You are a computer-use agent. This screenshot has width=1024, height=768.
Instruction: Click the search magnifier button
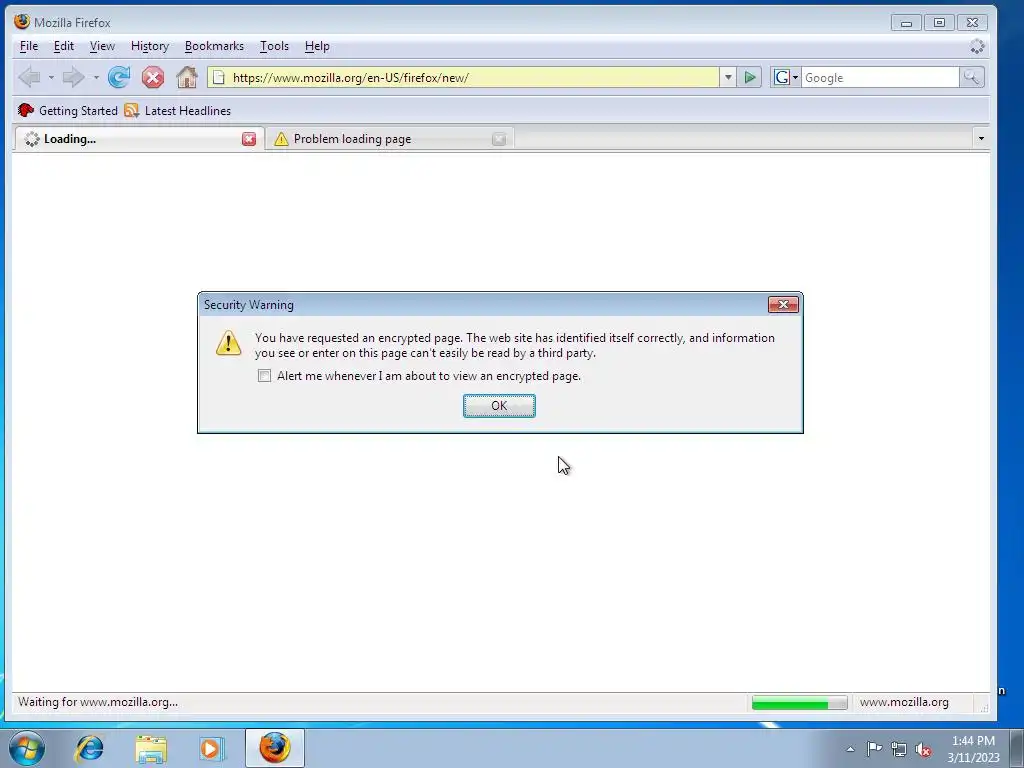(972, 77)
